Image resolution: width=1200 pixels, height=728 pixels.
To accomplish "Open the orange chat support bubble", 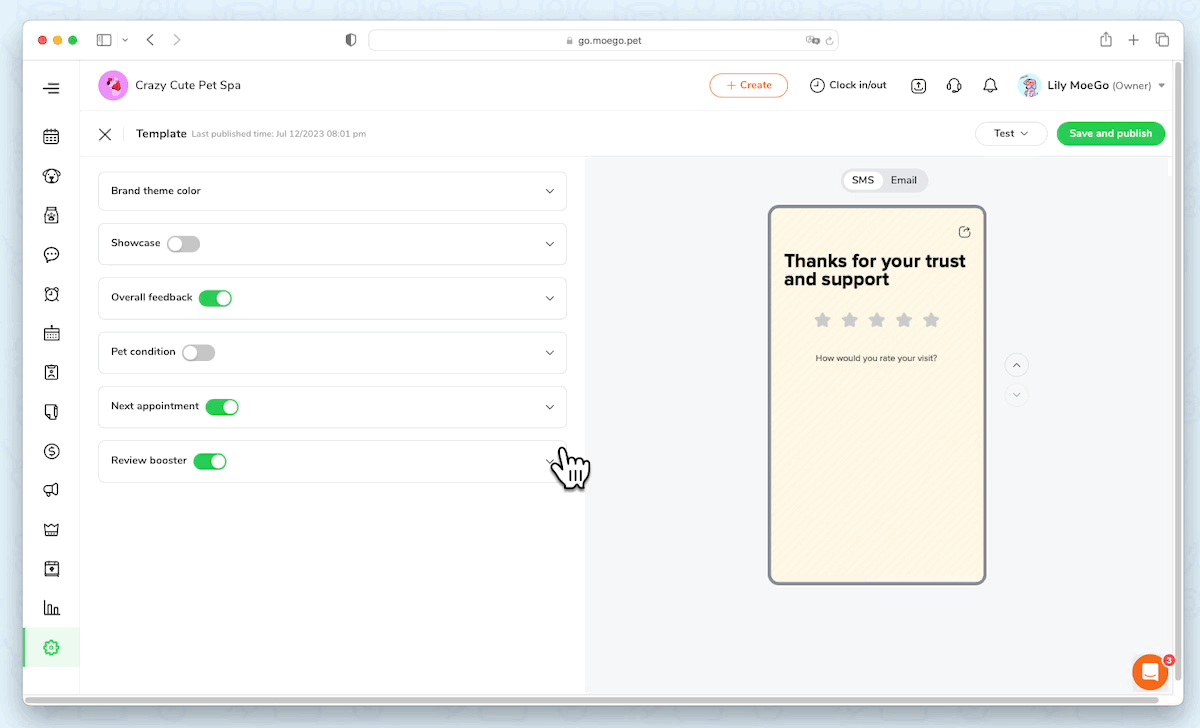I will 1150,672.
